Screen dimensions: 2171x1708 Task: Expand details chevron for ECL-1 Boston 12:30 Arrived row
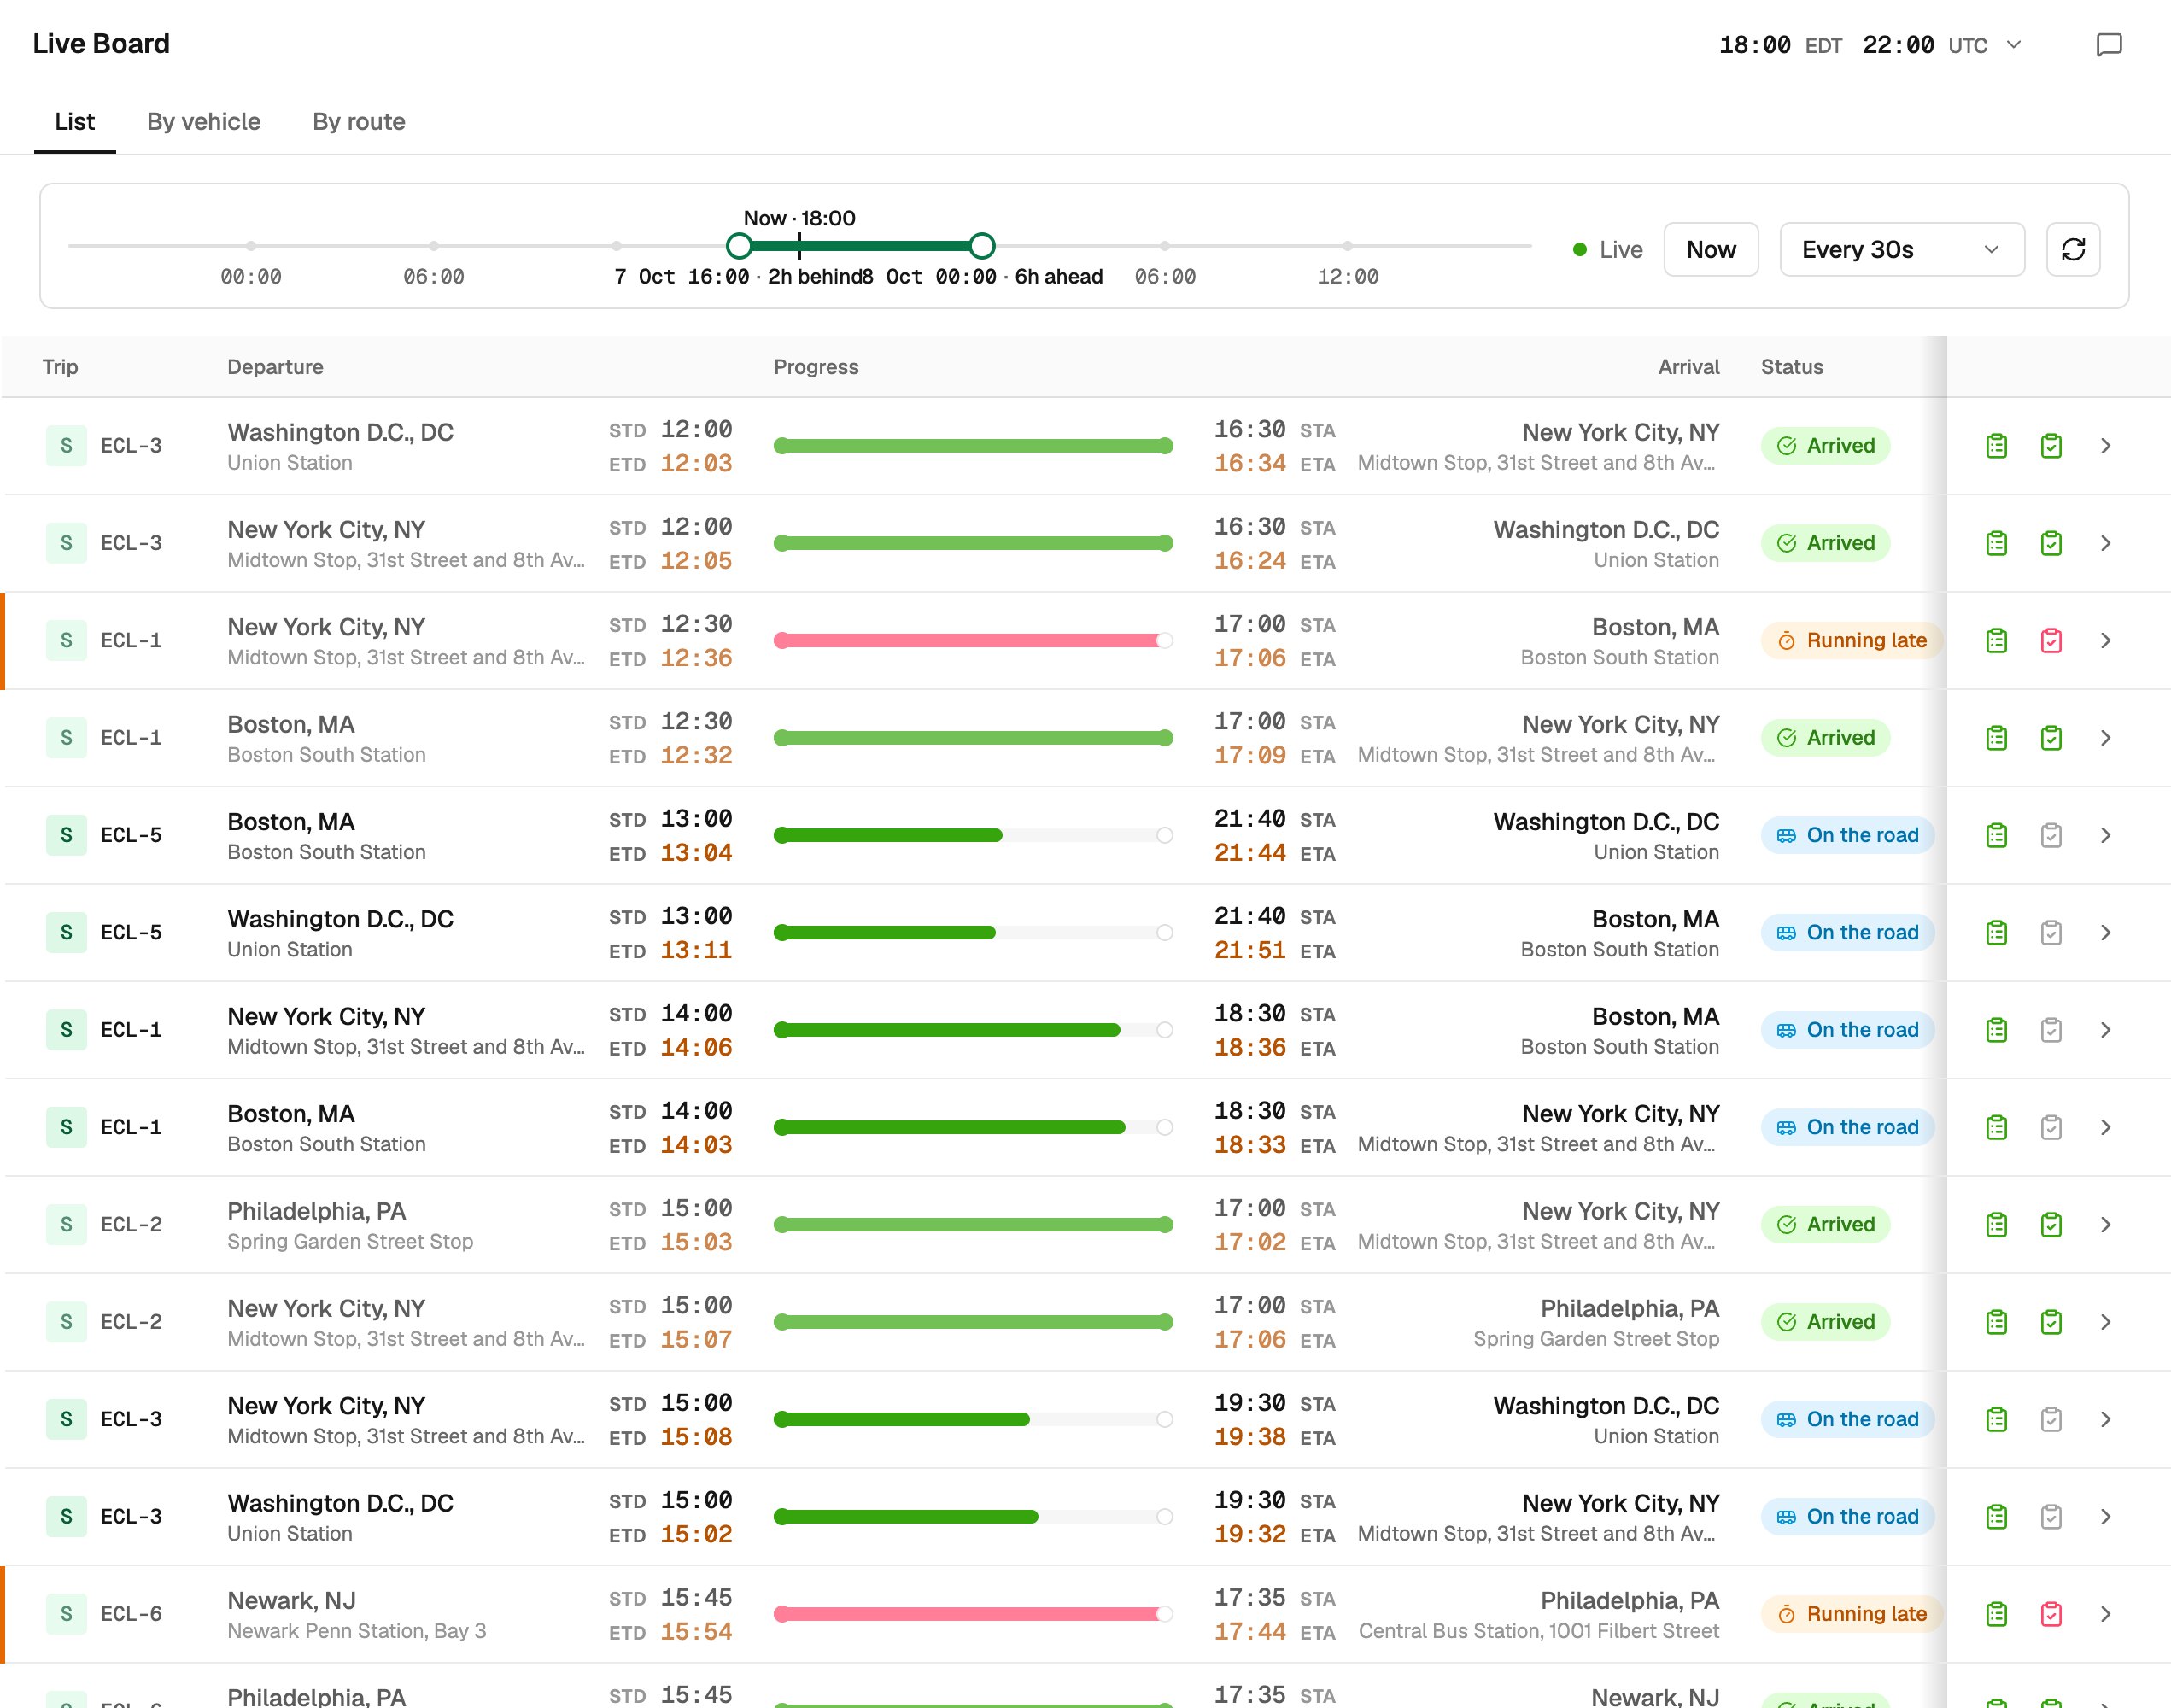click(x=2105, y=738)
